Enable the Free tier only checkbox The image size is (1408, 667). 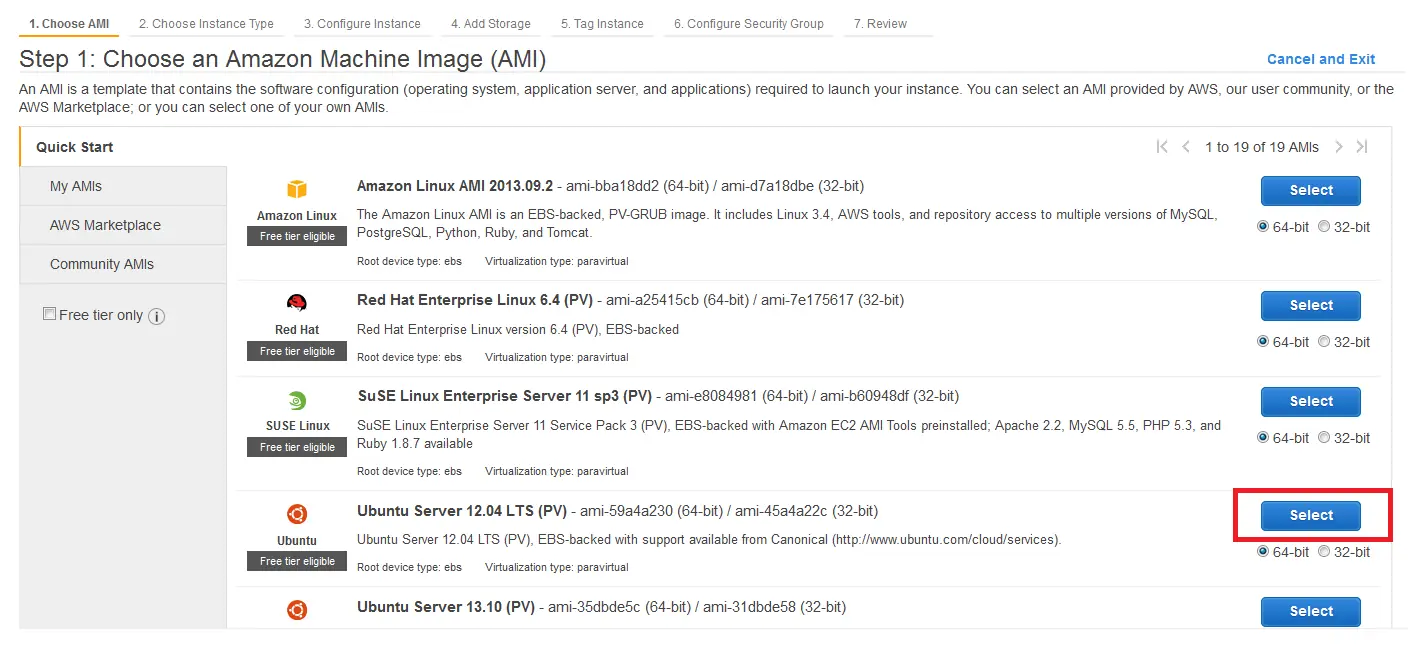(x=49, y=314)
